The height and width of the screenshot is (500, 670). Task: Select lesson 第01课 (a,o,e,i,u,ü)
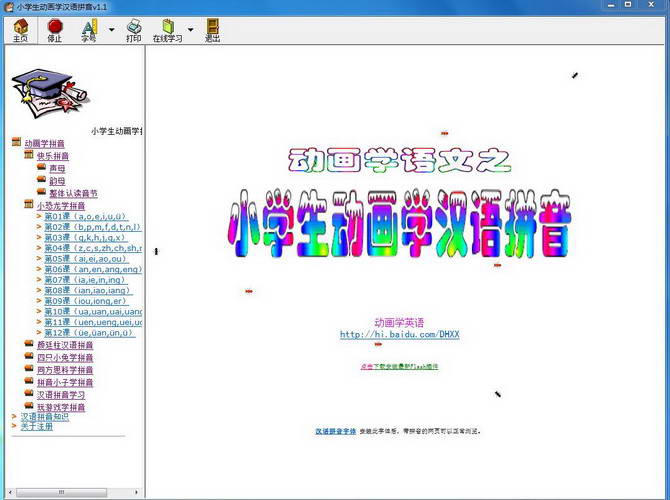[x=85, y=216]
